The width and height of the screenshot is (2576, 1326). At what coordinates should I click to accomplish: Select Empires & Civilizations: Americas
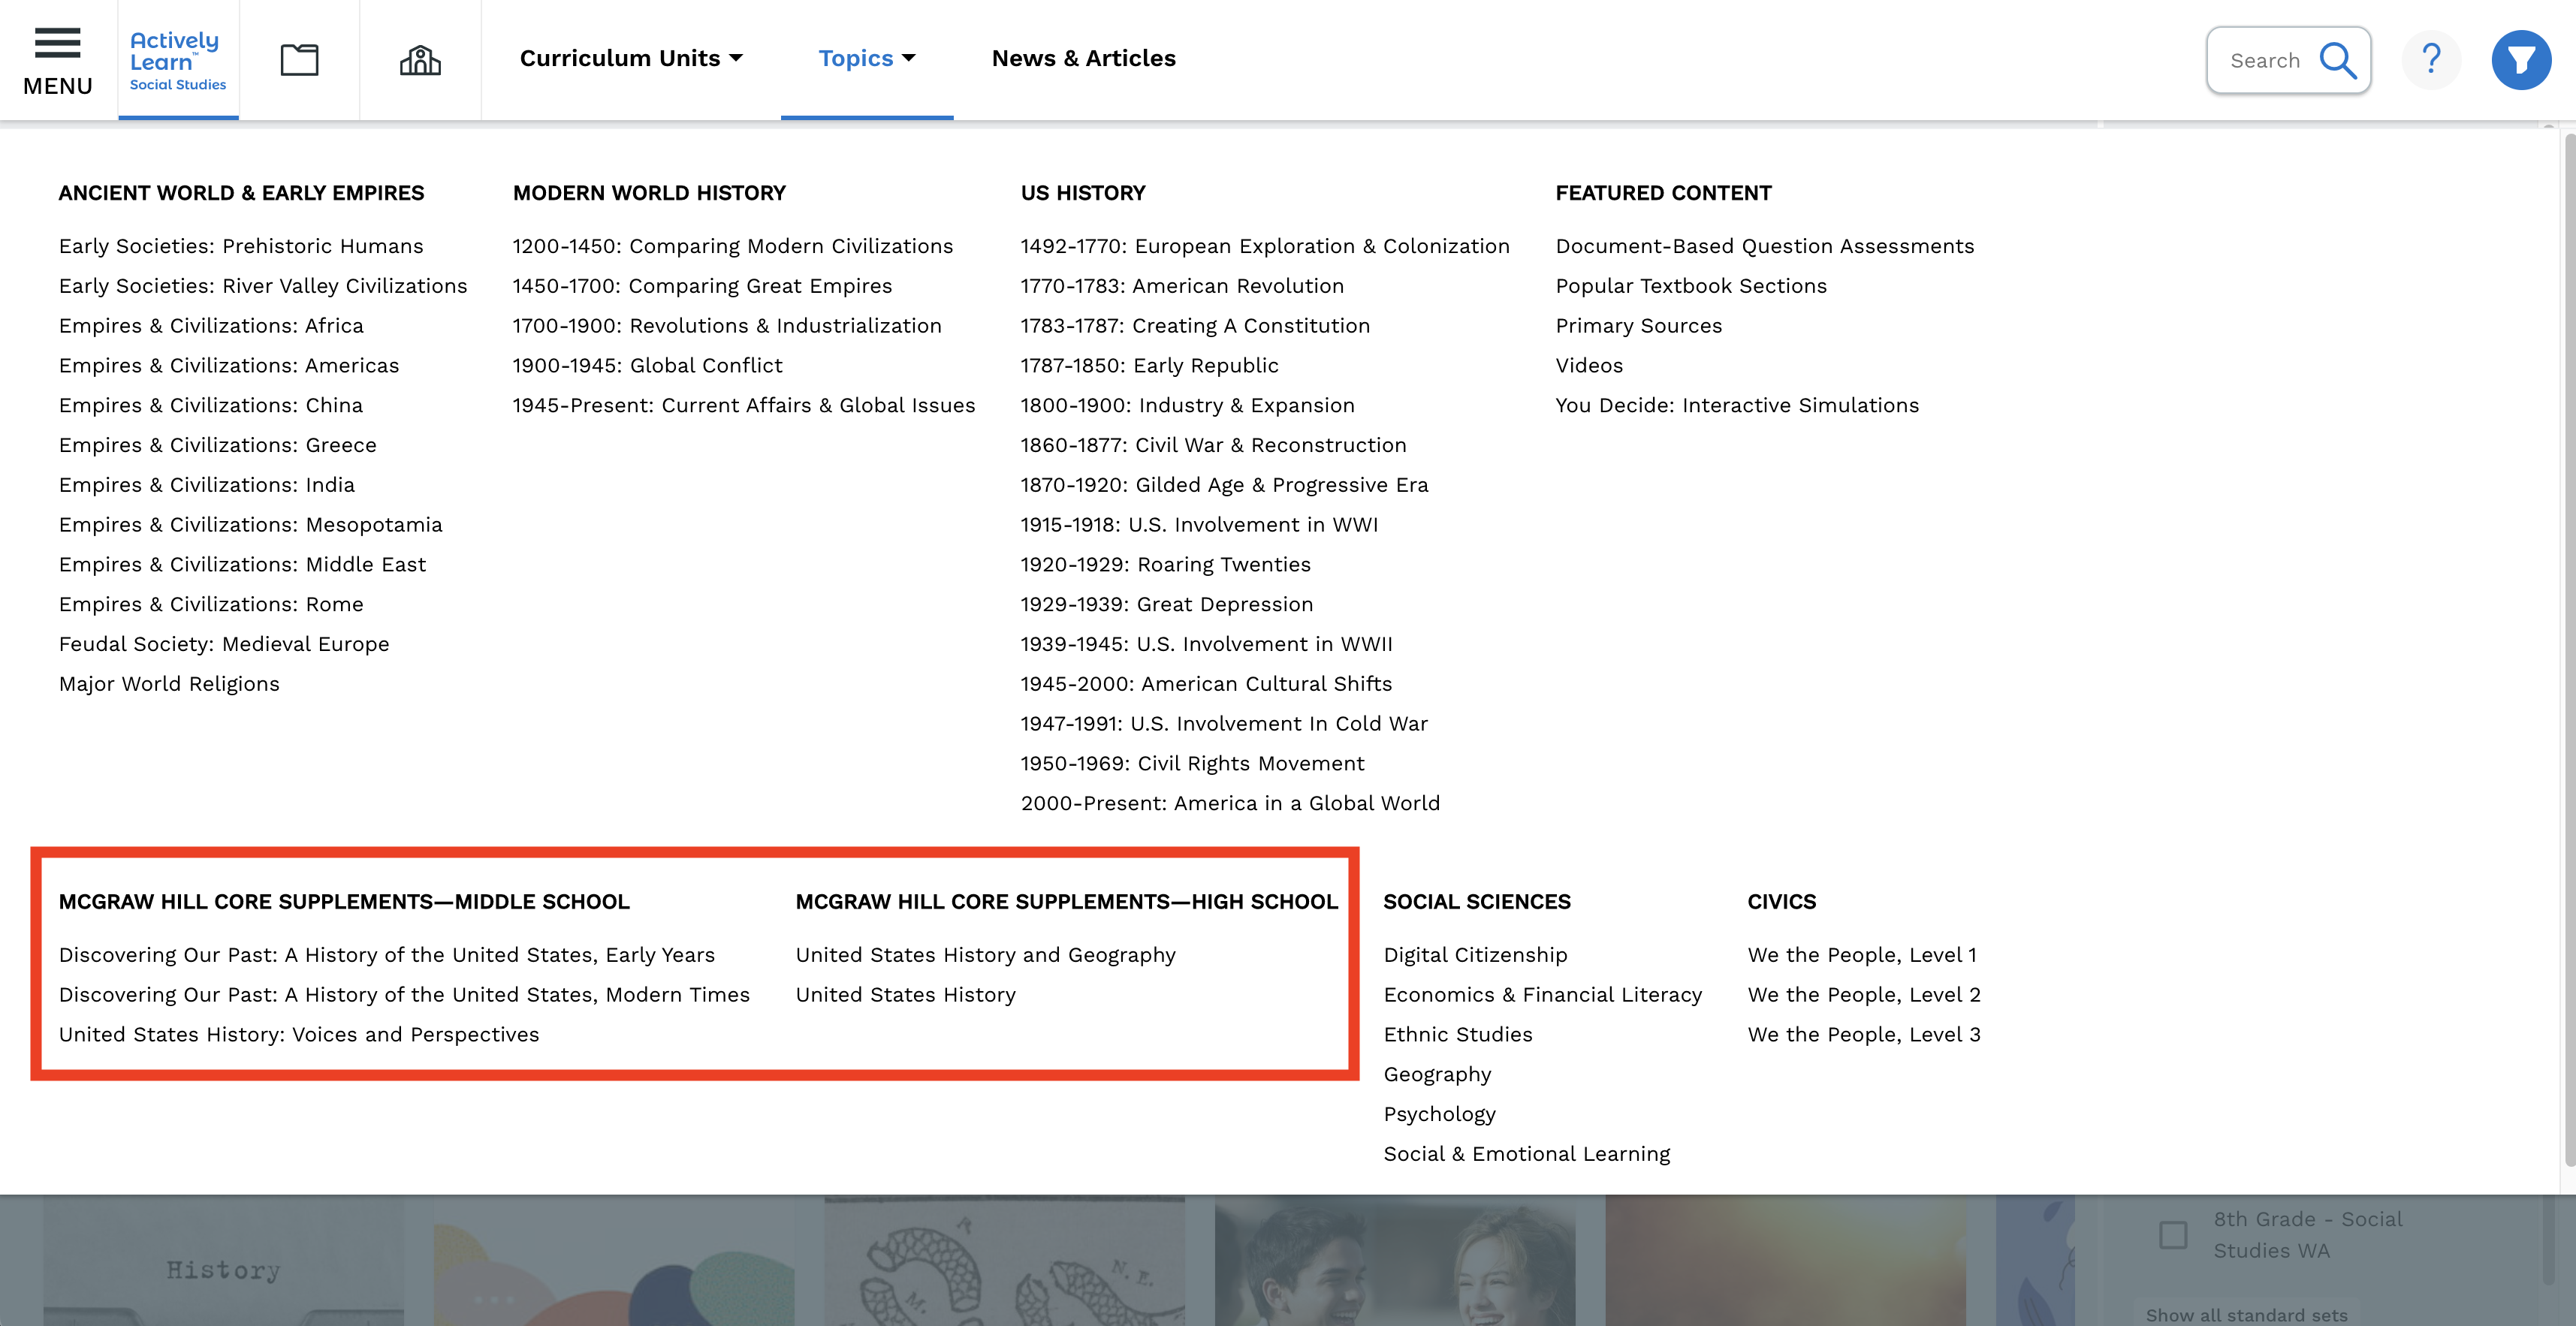coord(229,366)
